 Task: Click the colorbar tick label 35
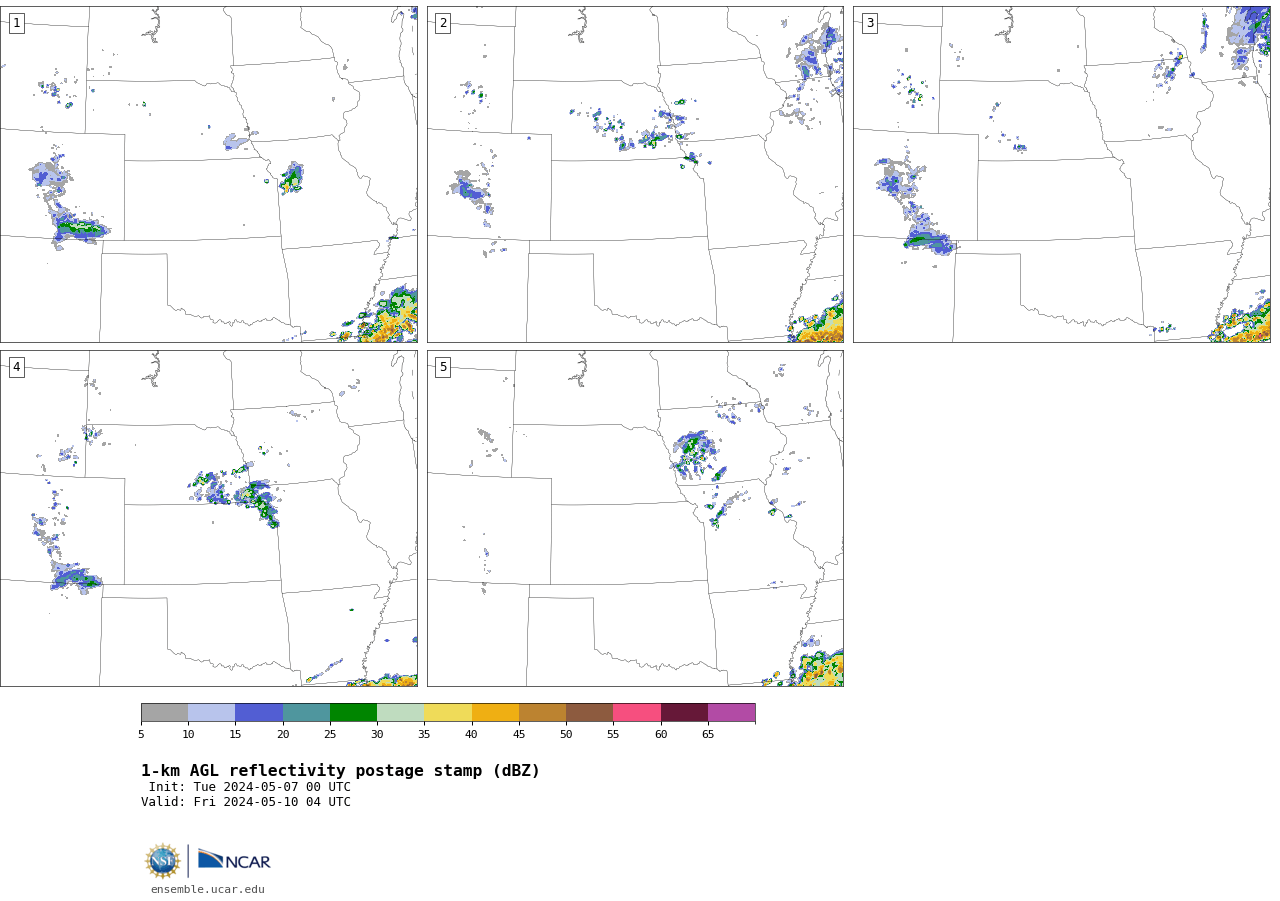[x=424, y=734]
